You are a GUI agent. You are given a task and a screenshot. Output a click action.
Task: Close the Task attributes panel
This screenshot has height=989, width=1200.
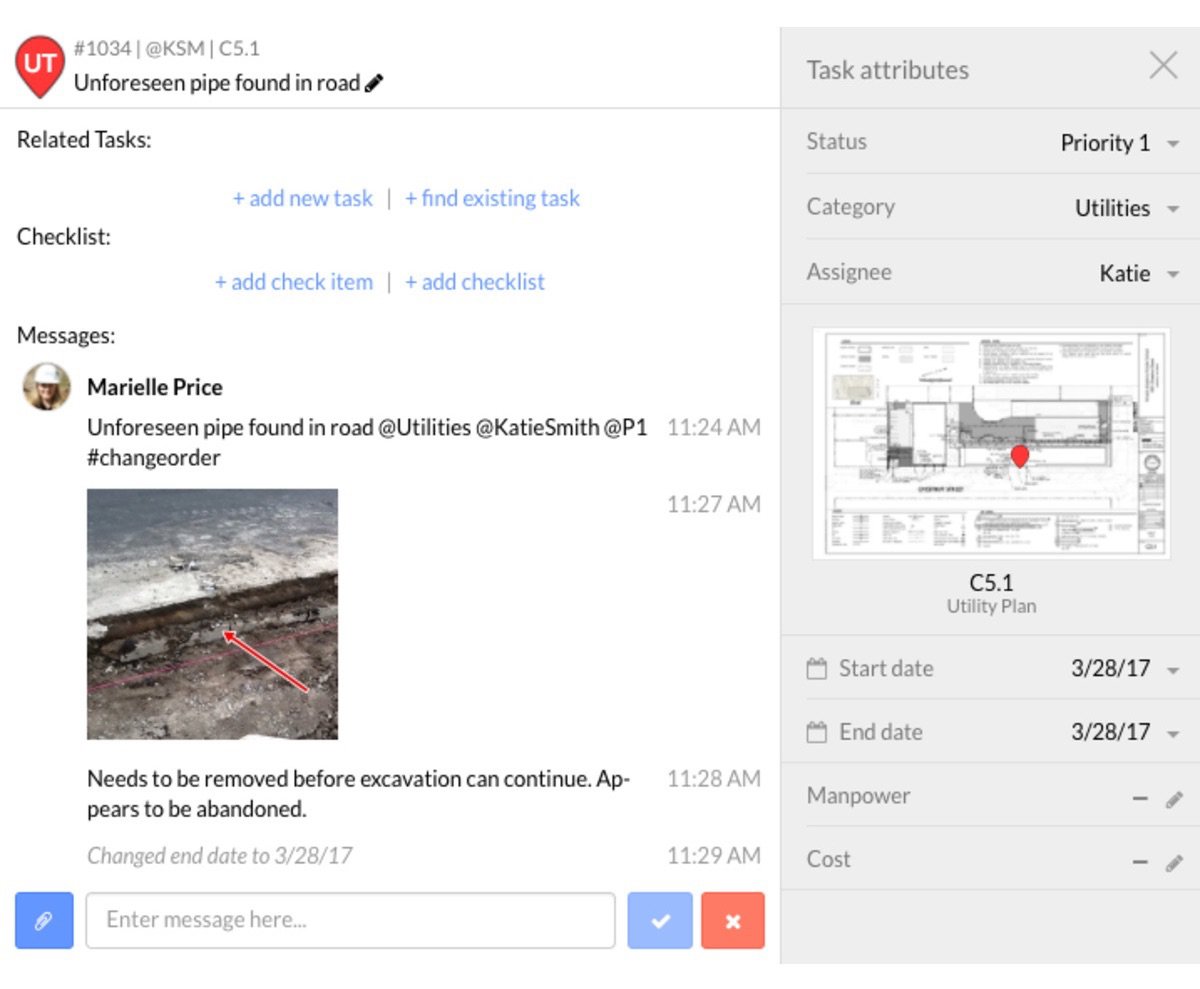point(1163,67)
